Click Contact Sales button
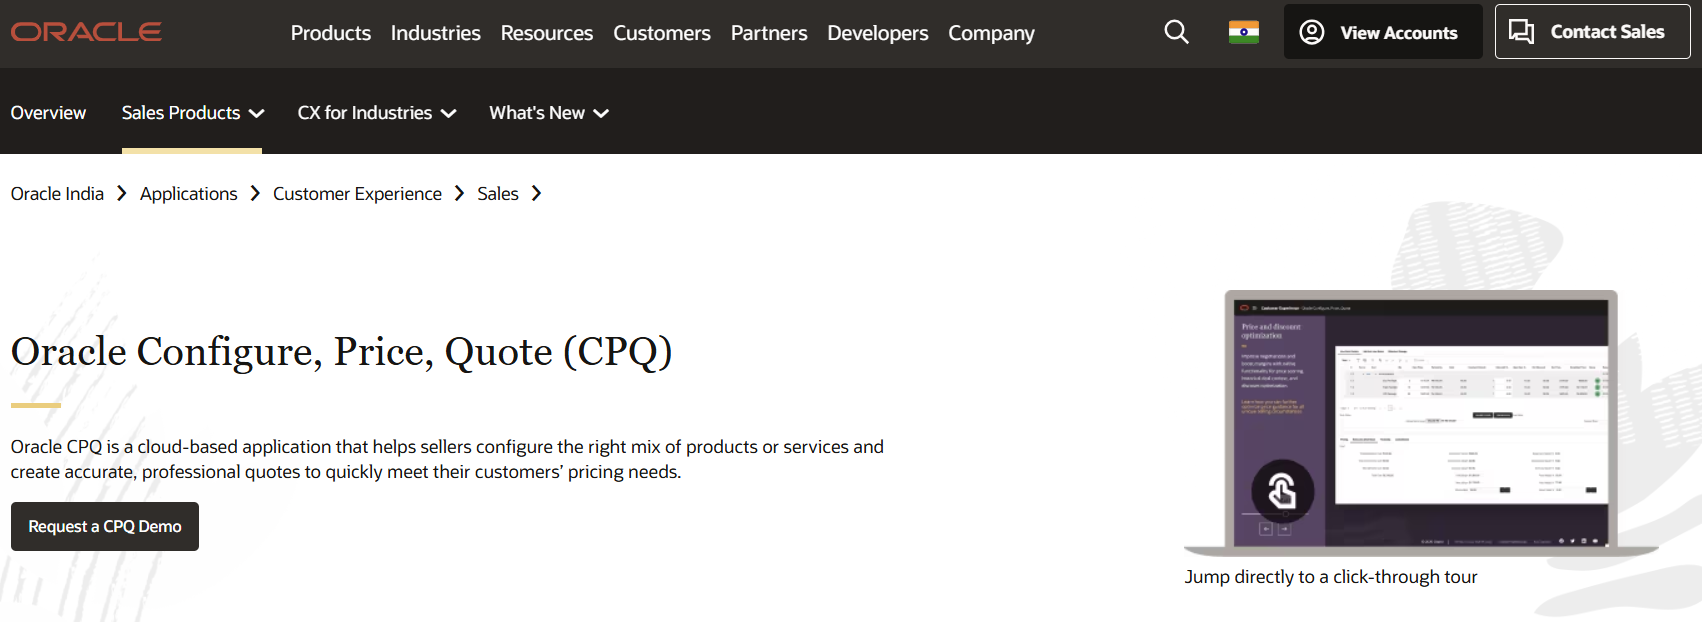The image size is (1702, 622). point(1592,32)
